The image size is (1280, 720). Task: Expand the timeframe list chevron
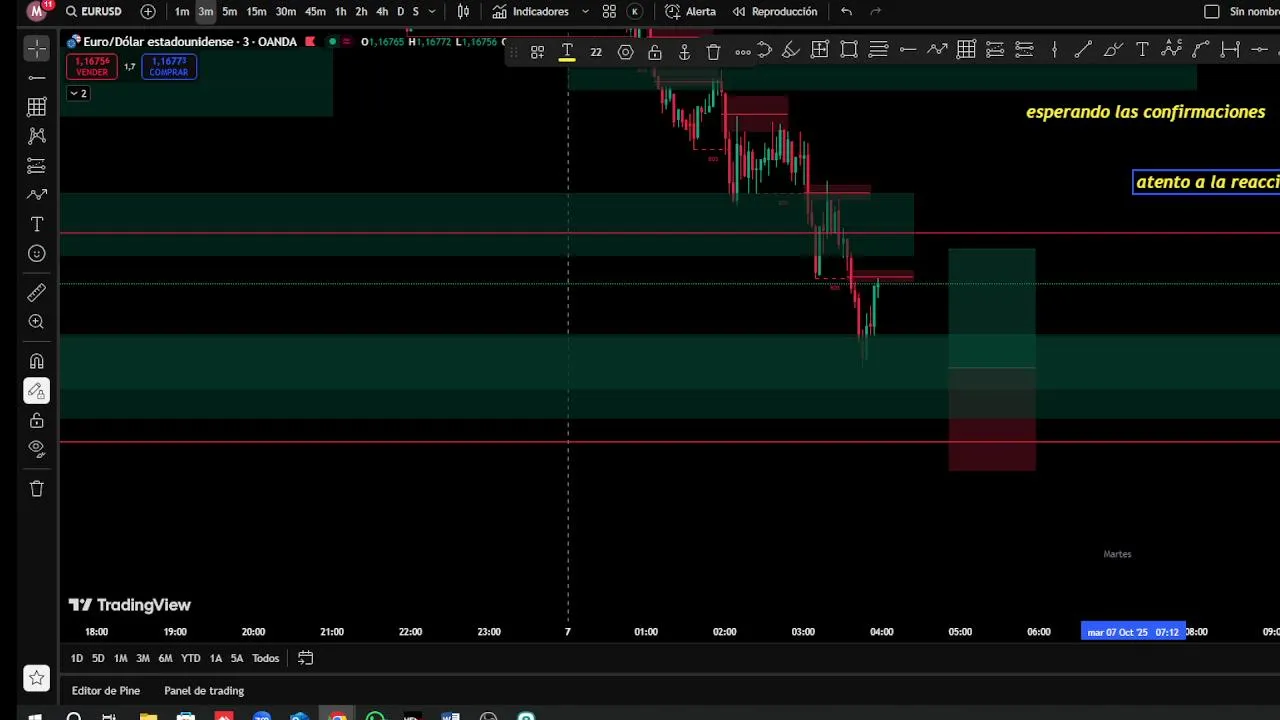432,11
